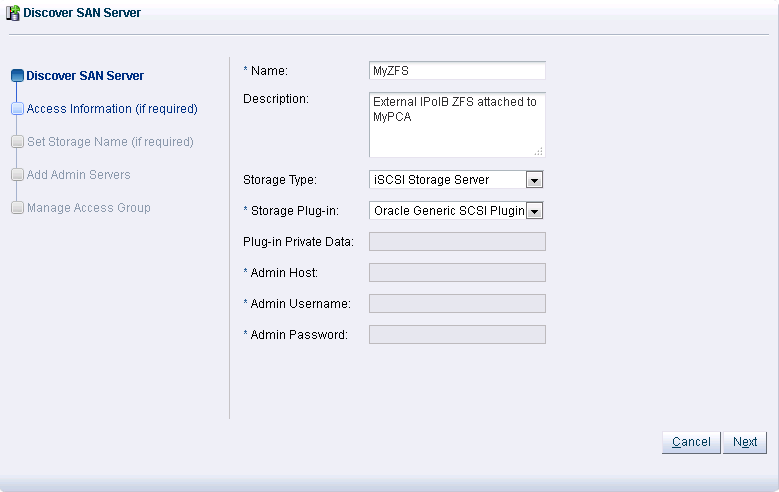This screenshot has height=492, width=779.
Task: Click the Admin Host field
Action: point(457,273)
